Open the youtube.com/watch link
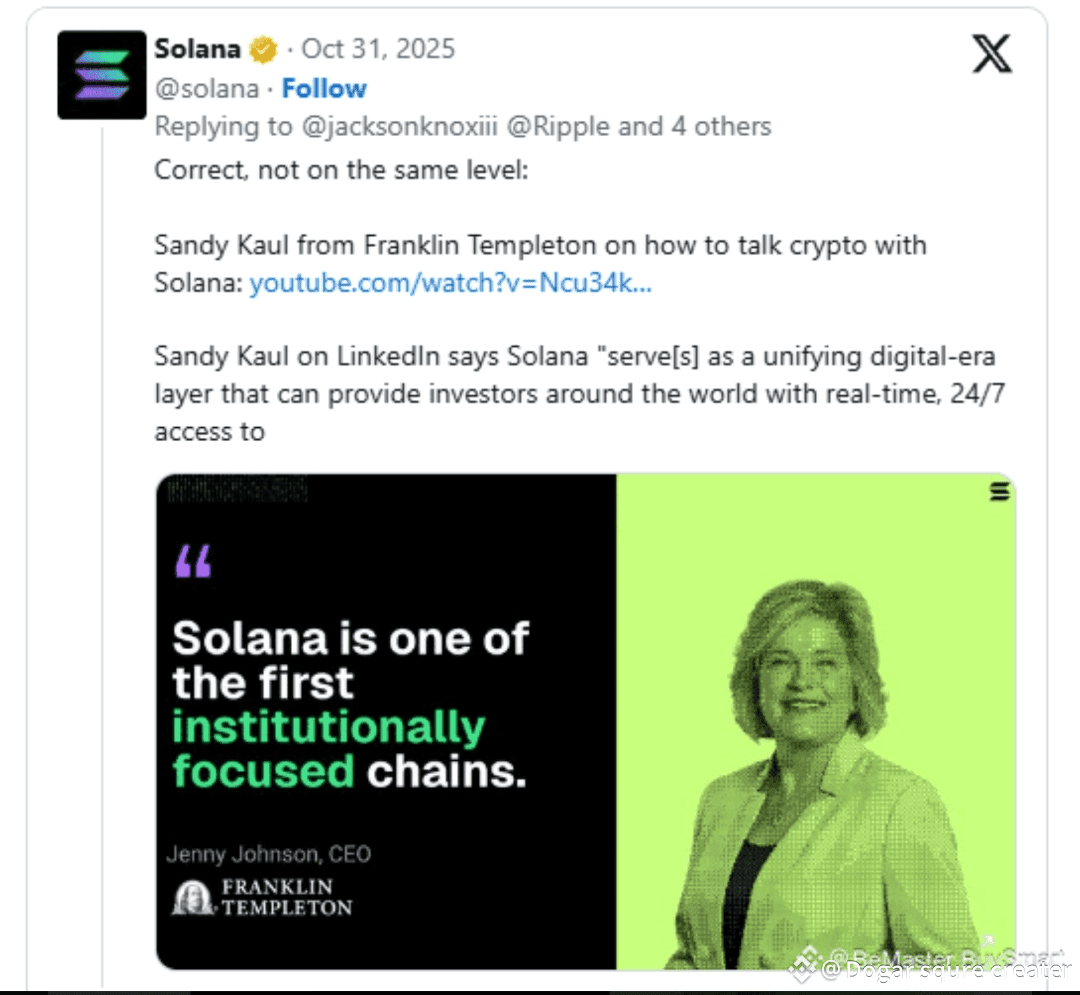Image resolution: width=1080 pixels, height=995 pixels. [x=450, y=283]
